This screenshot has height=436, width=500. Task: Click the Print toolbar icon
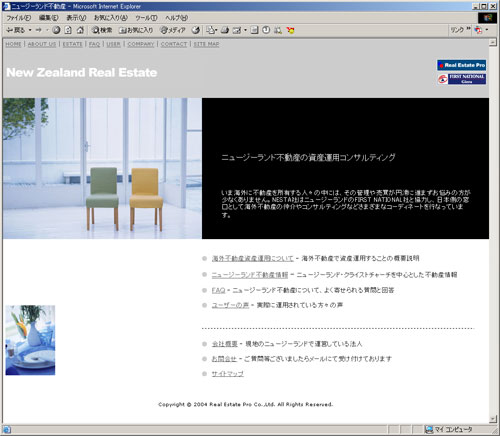tap(225, 30)
